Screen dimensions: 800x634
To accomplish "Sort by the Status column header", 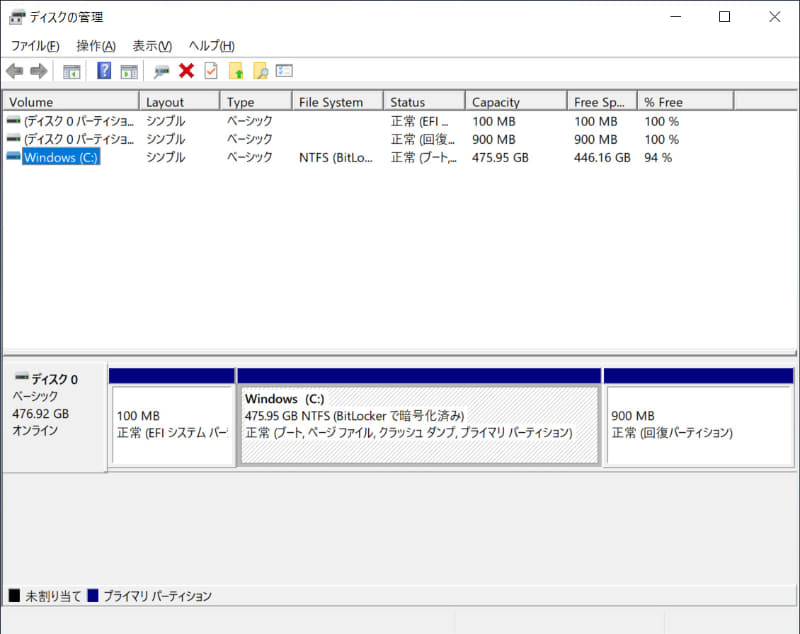I will point(424,102).
